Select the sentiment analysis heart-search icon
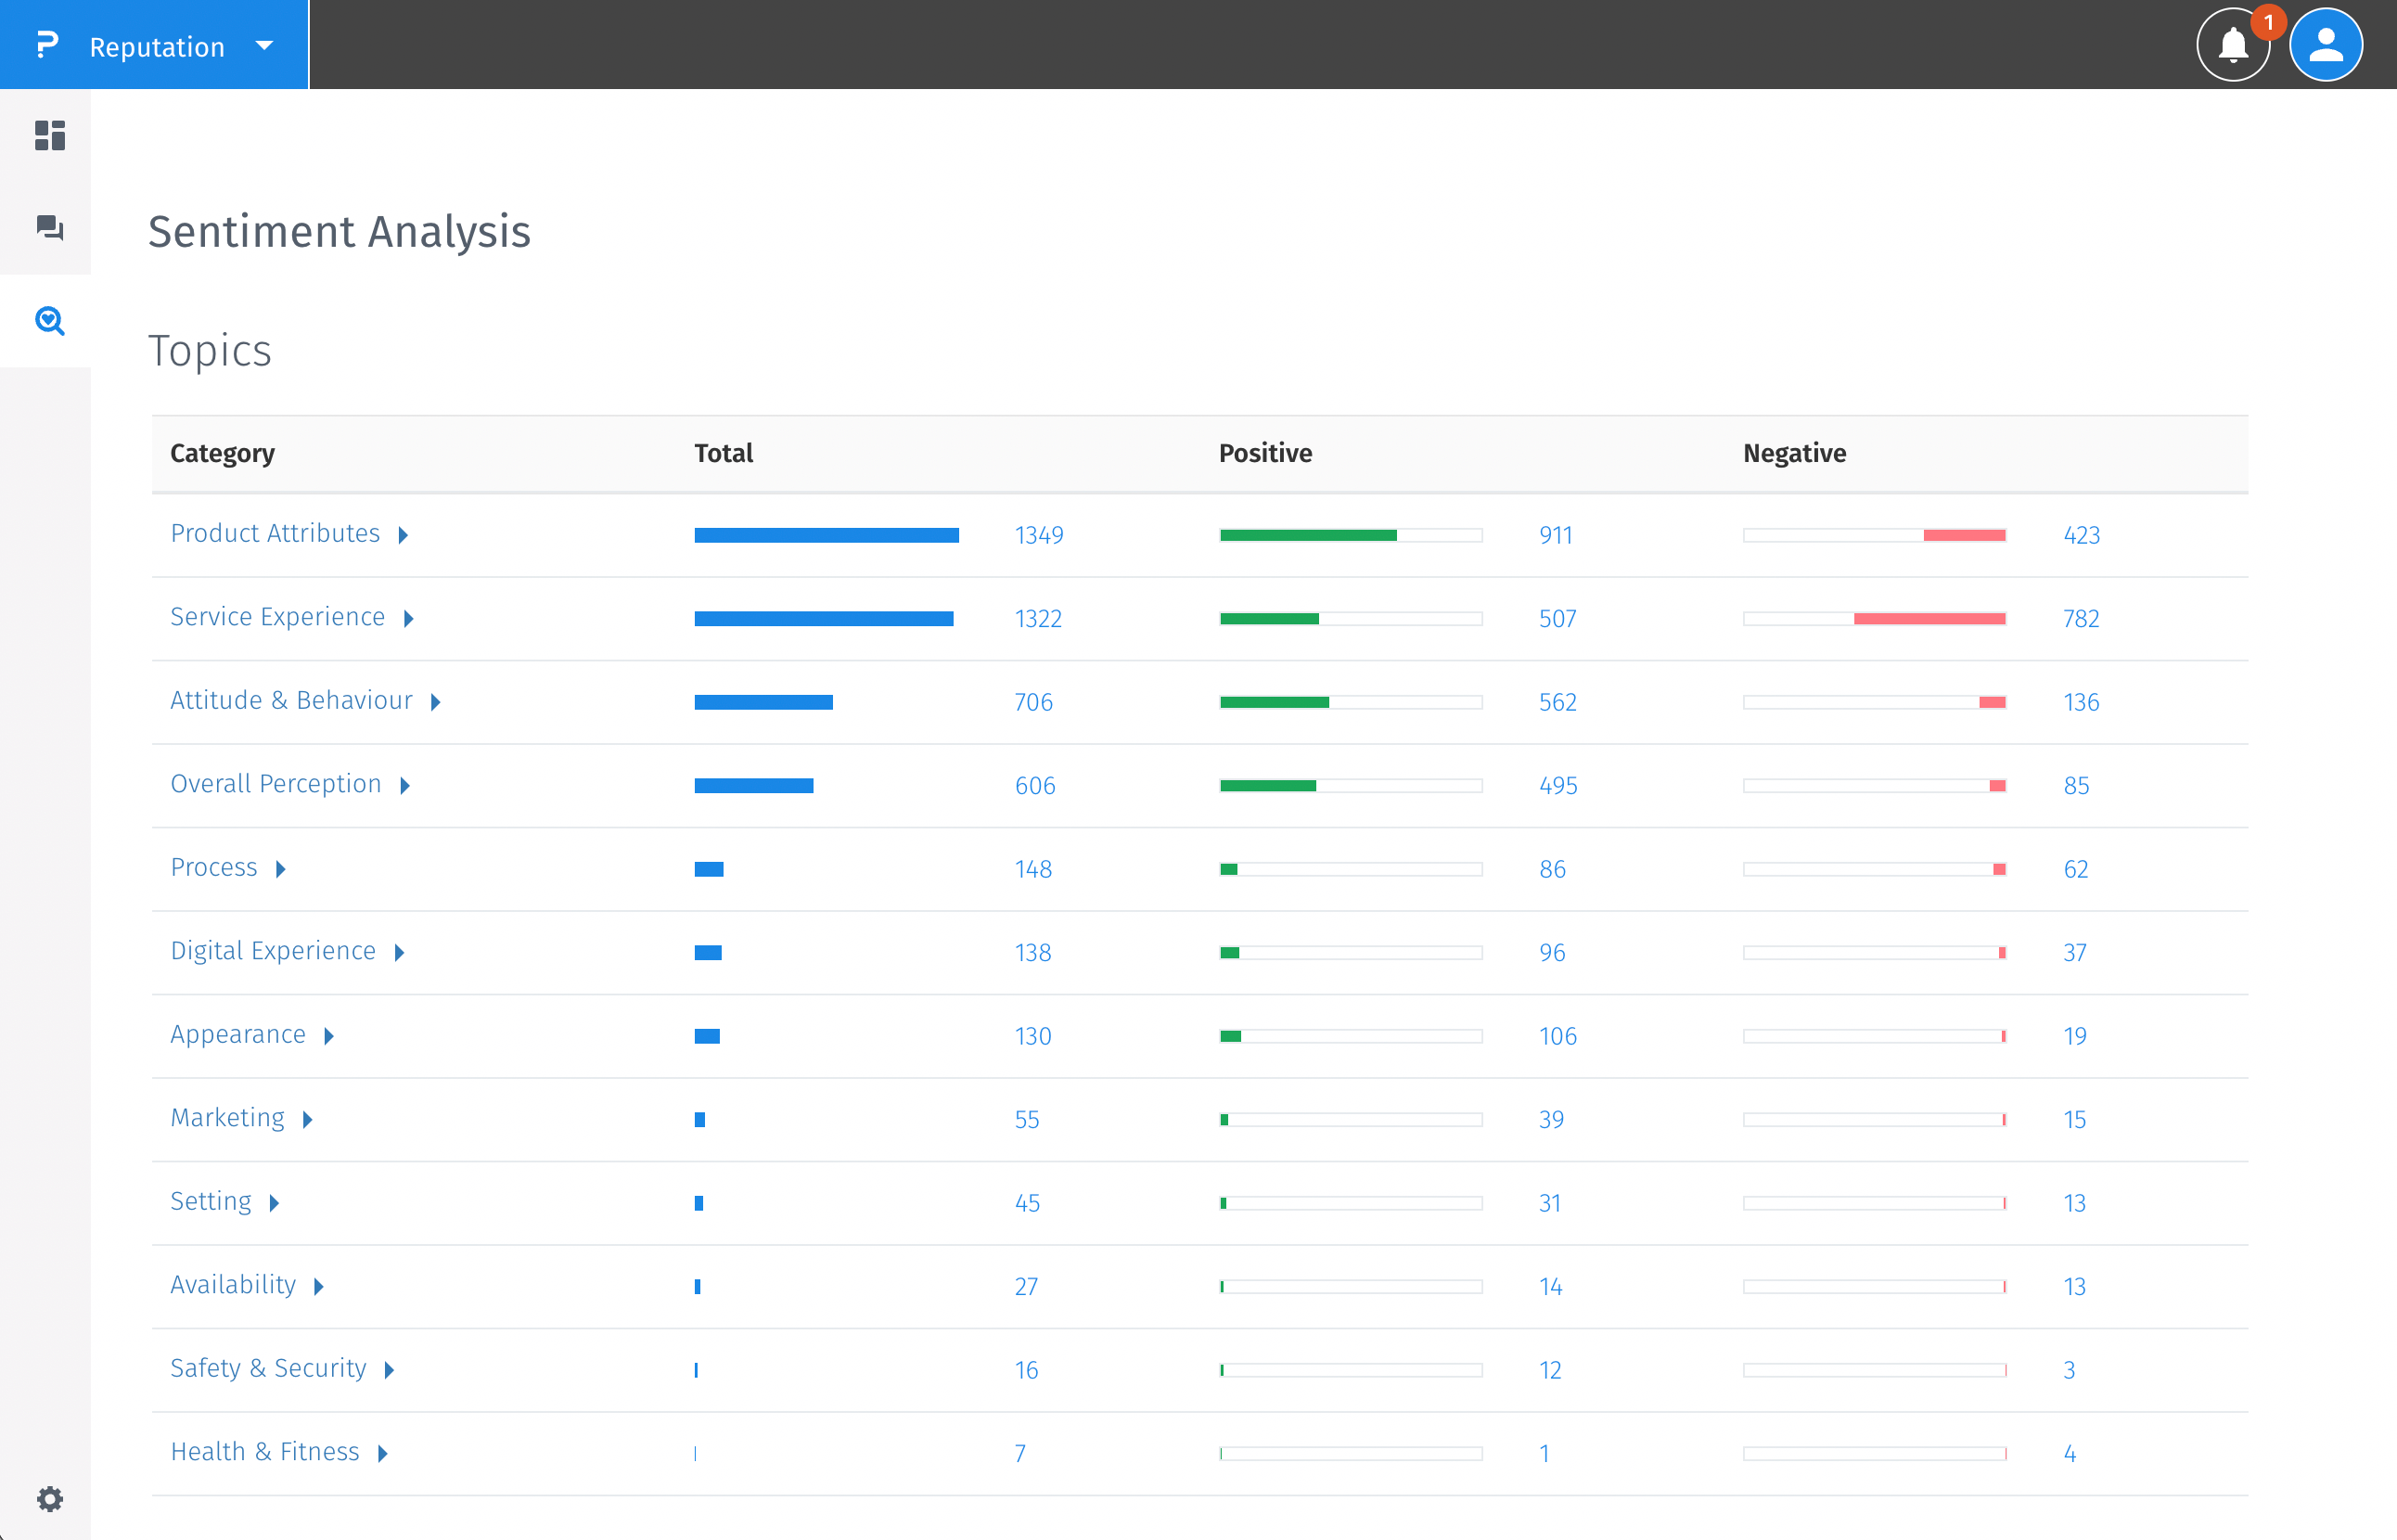This screenshot has height=1540, width=2397. [x=49, y=321]
